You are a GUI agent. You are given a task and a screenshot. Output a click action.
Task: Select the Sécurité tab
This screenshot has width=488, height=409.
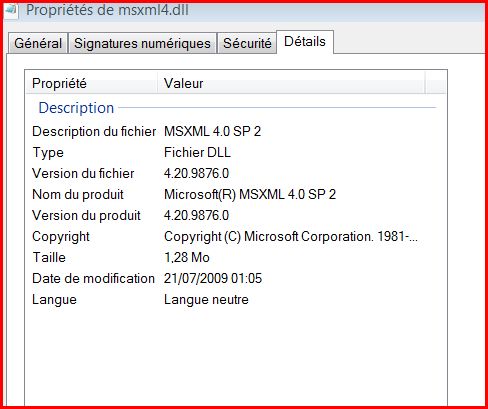(247, 43)
